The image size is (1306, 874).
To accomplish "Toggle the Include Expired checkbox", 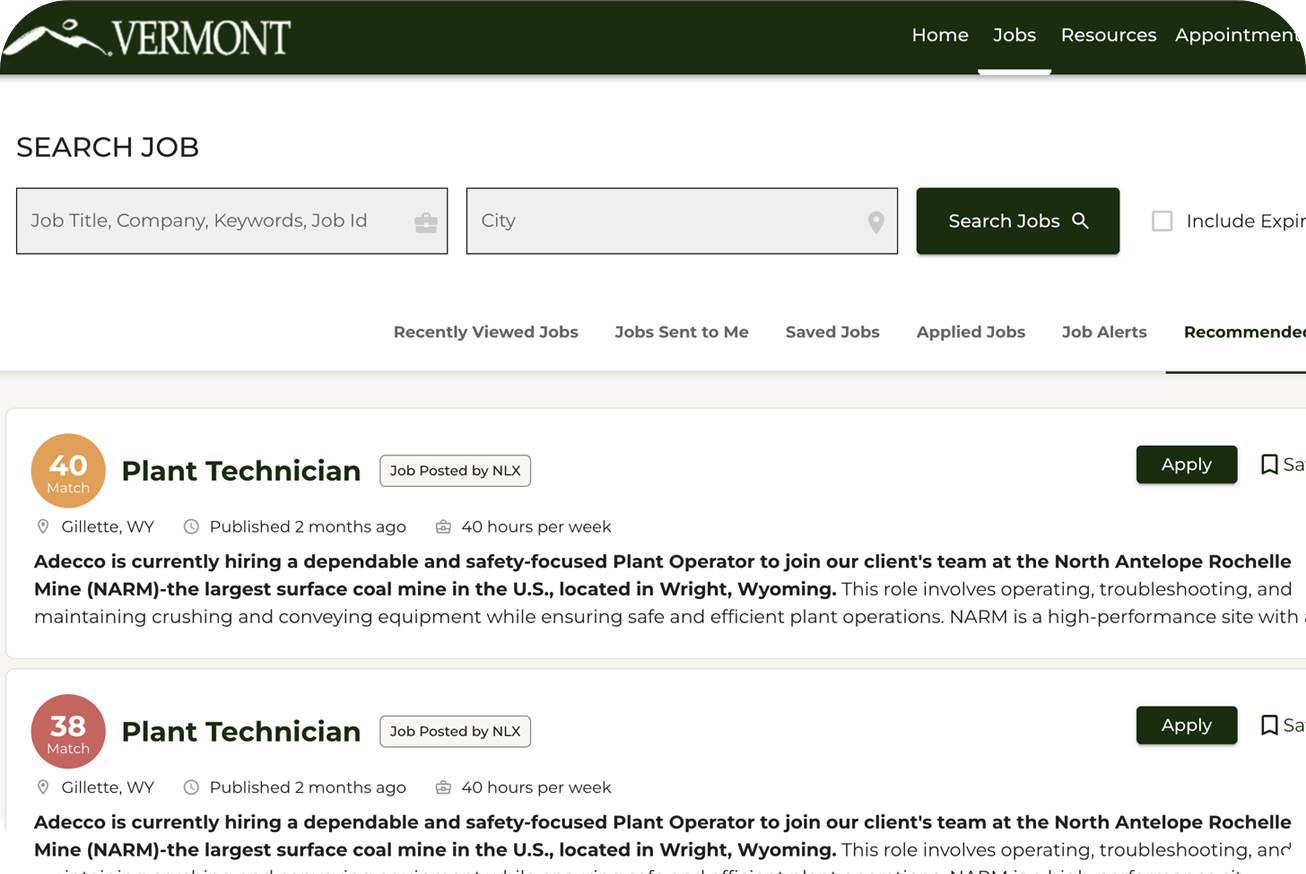I will pos(1162,221).
